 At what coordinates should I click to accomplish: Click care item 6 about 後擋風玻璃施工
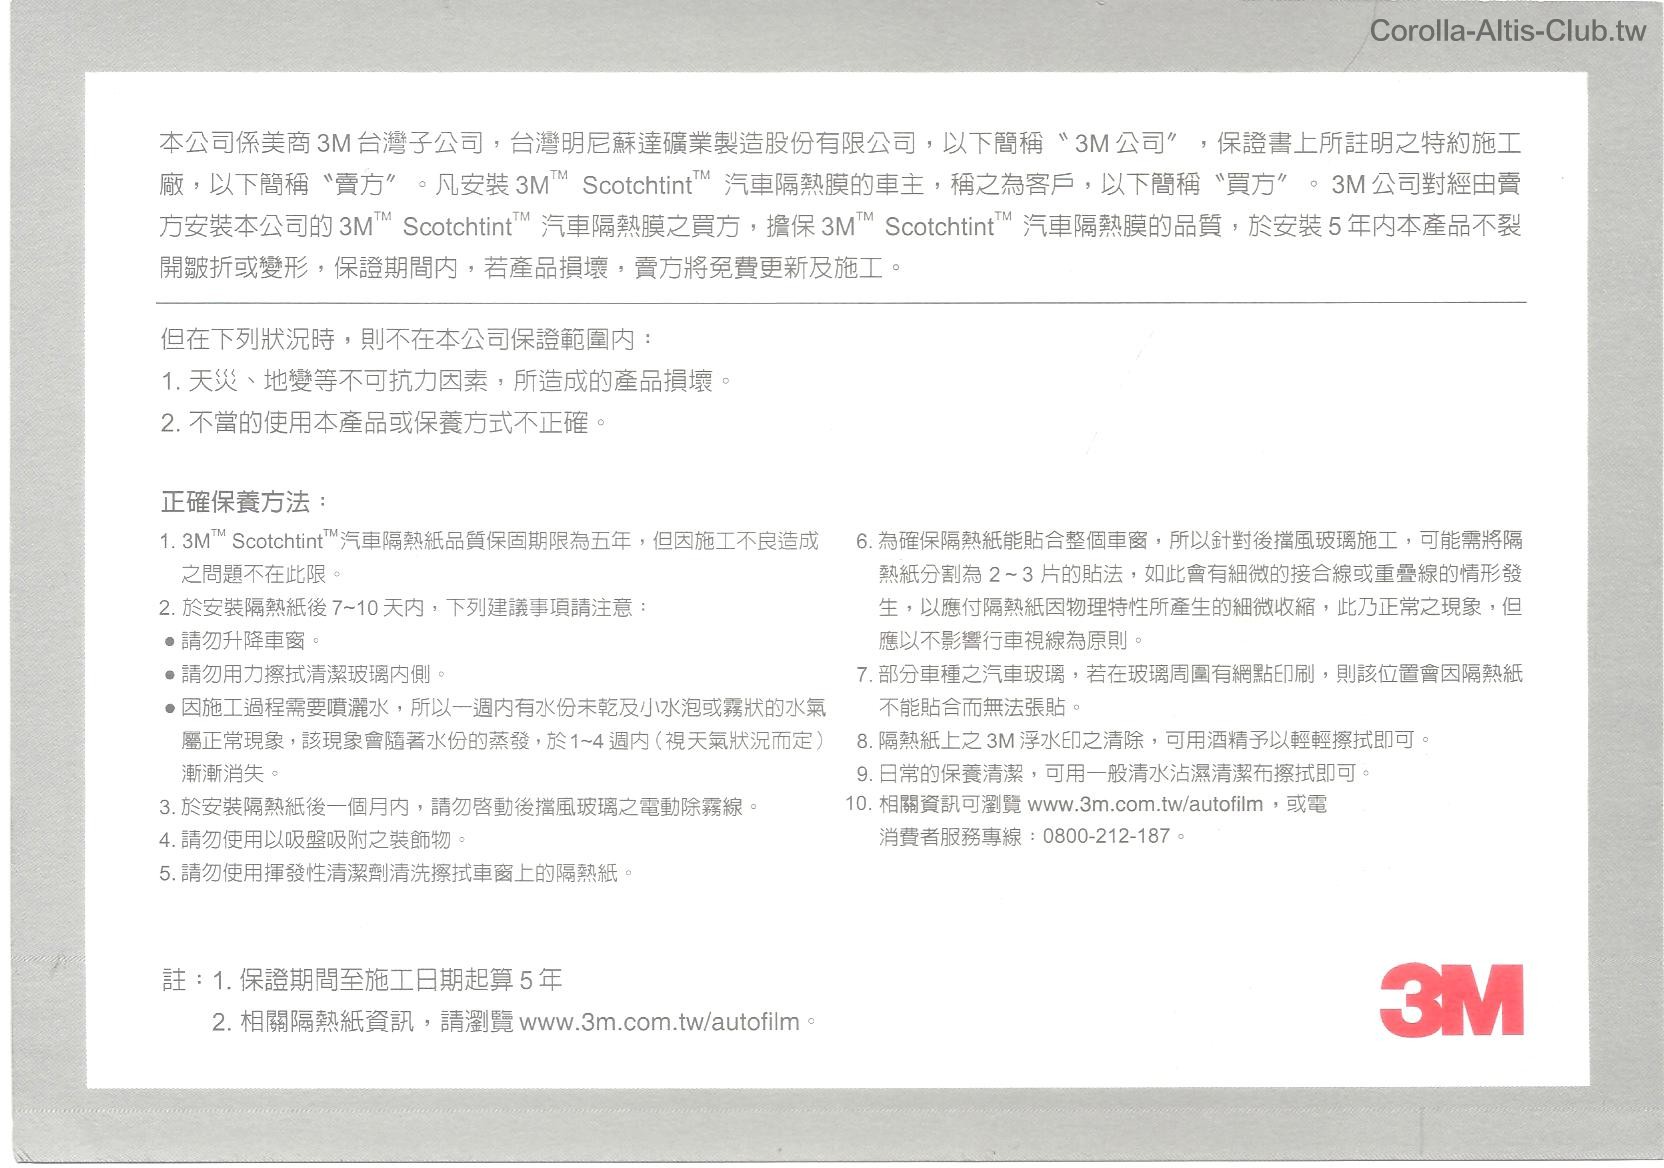click(1189, 590)
